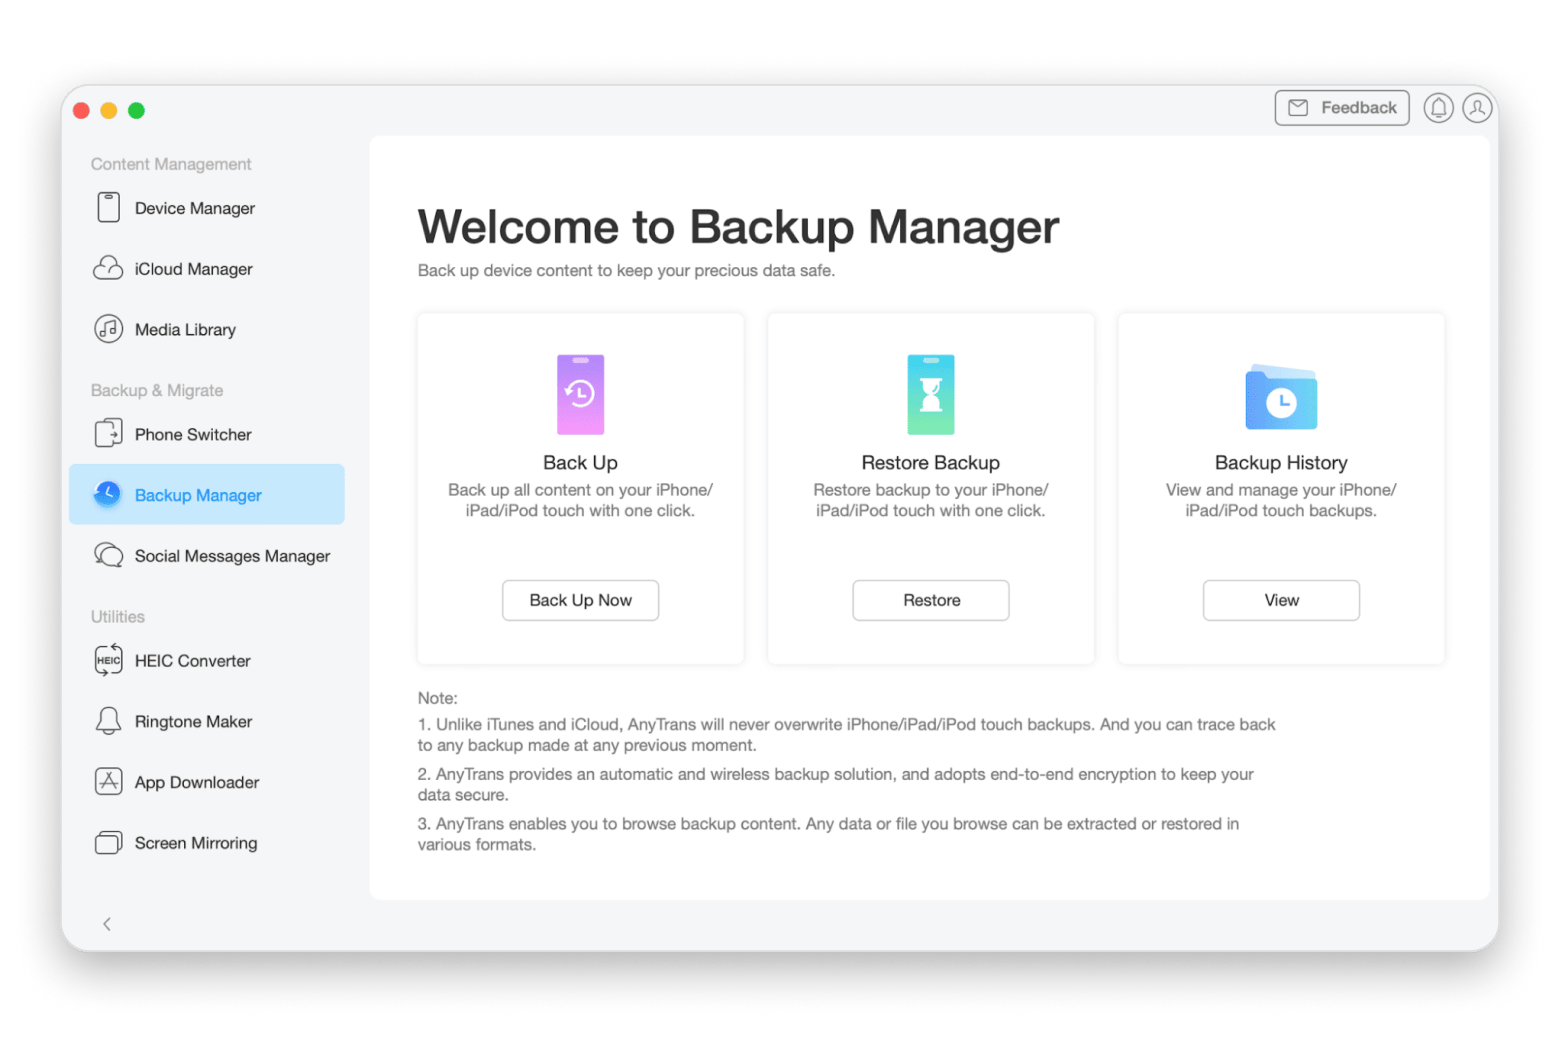Screen dimensions: 1560x1038
Task: Click the Social Messages Manager chat icon
Action: [x=108, y=555]
